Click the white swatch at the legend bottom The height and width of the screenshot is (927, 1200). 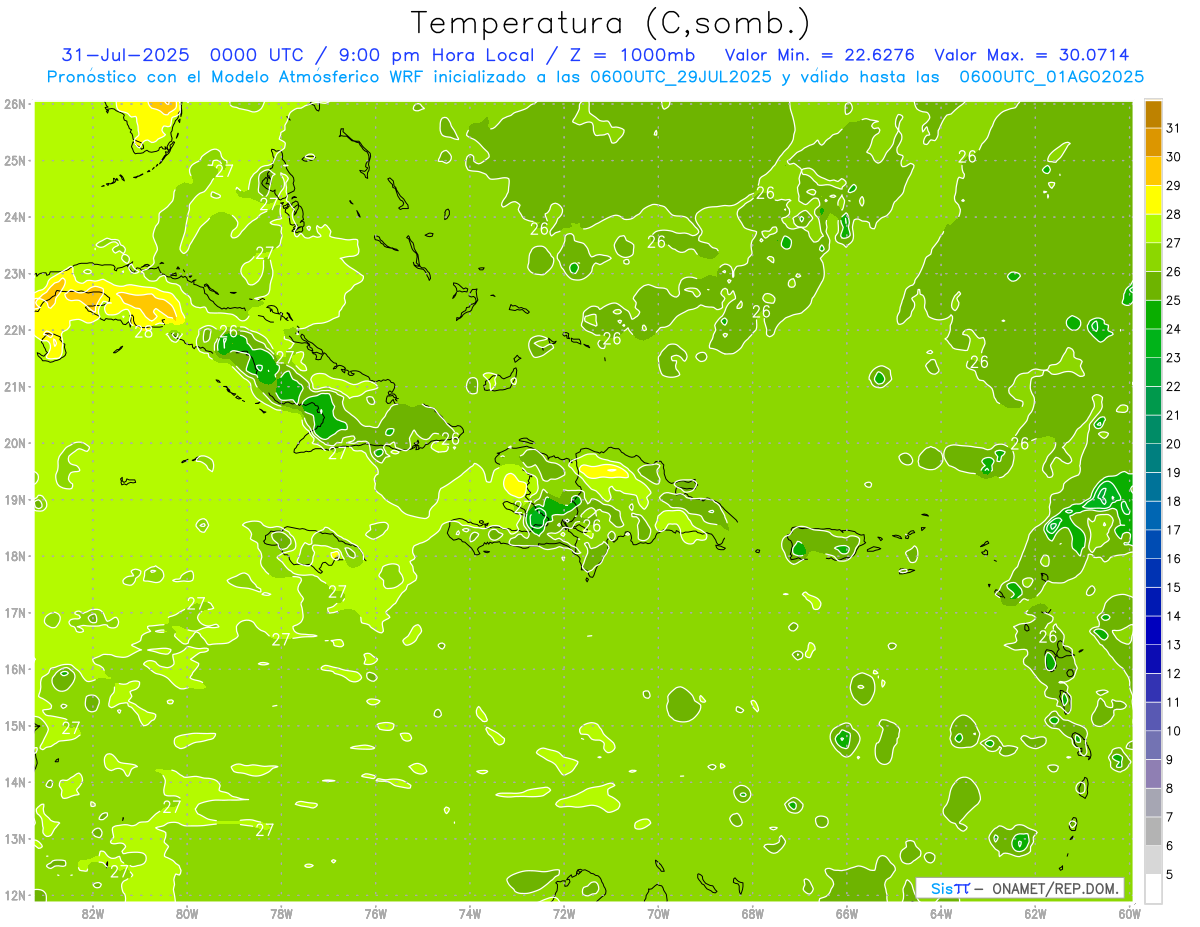pos(1153,887)
